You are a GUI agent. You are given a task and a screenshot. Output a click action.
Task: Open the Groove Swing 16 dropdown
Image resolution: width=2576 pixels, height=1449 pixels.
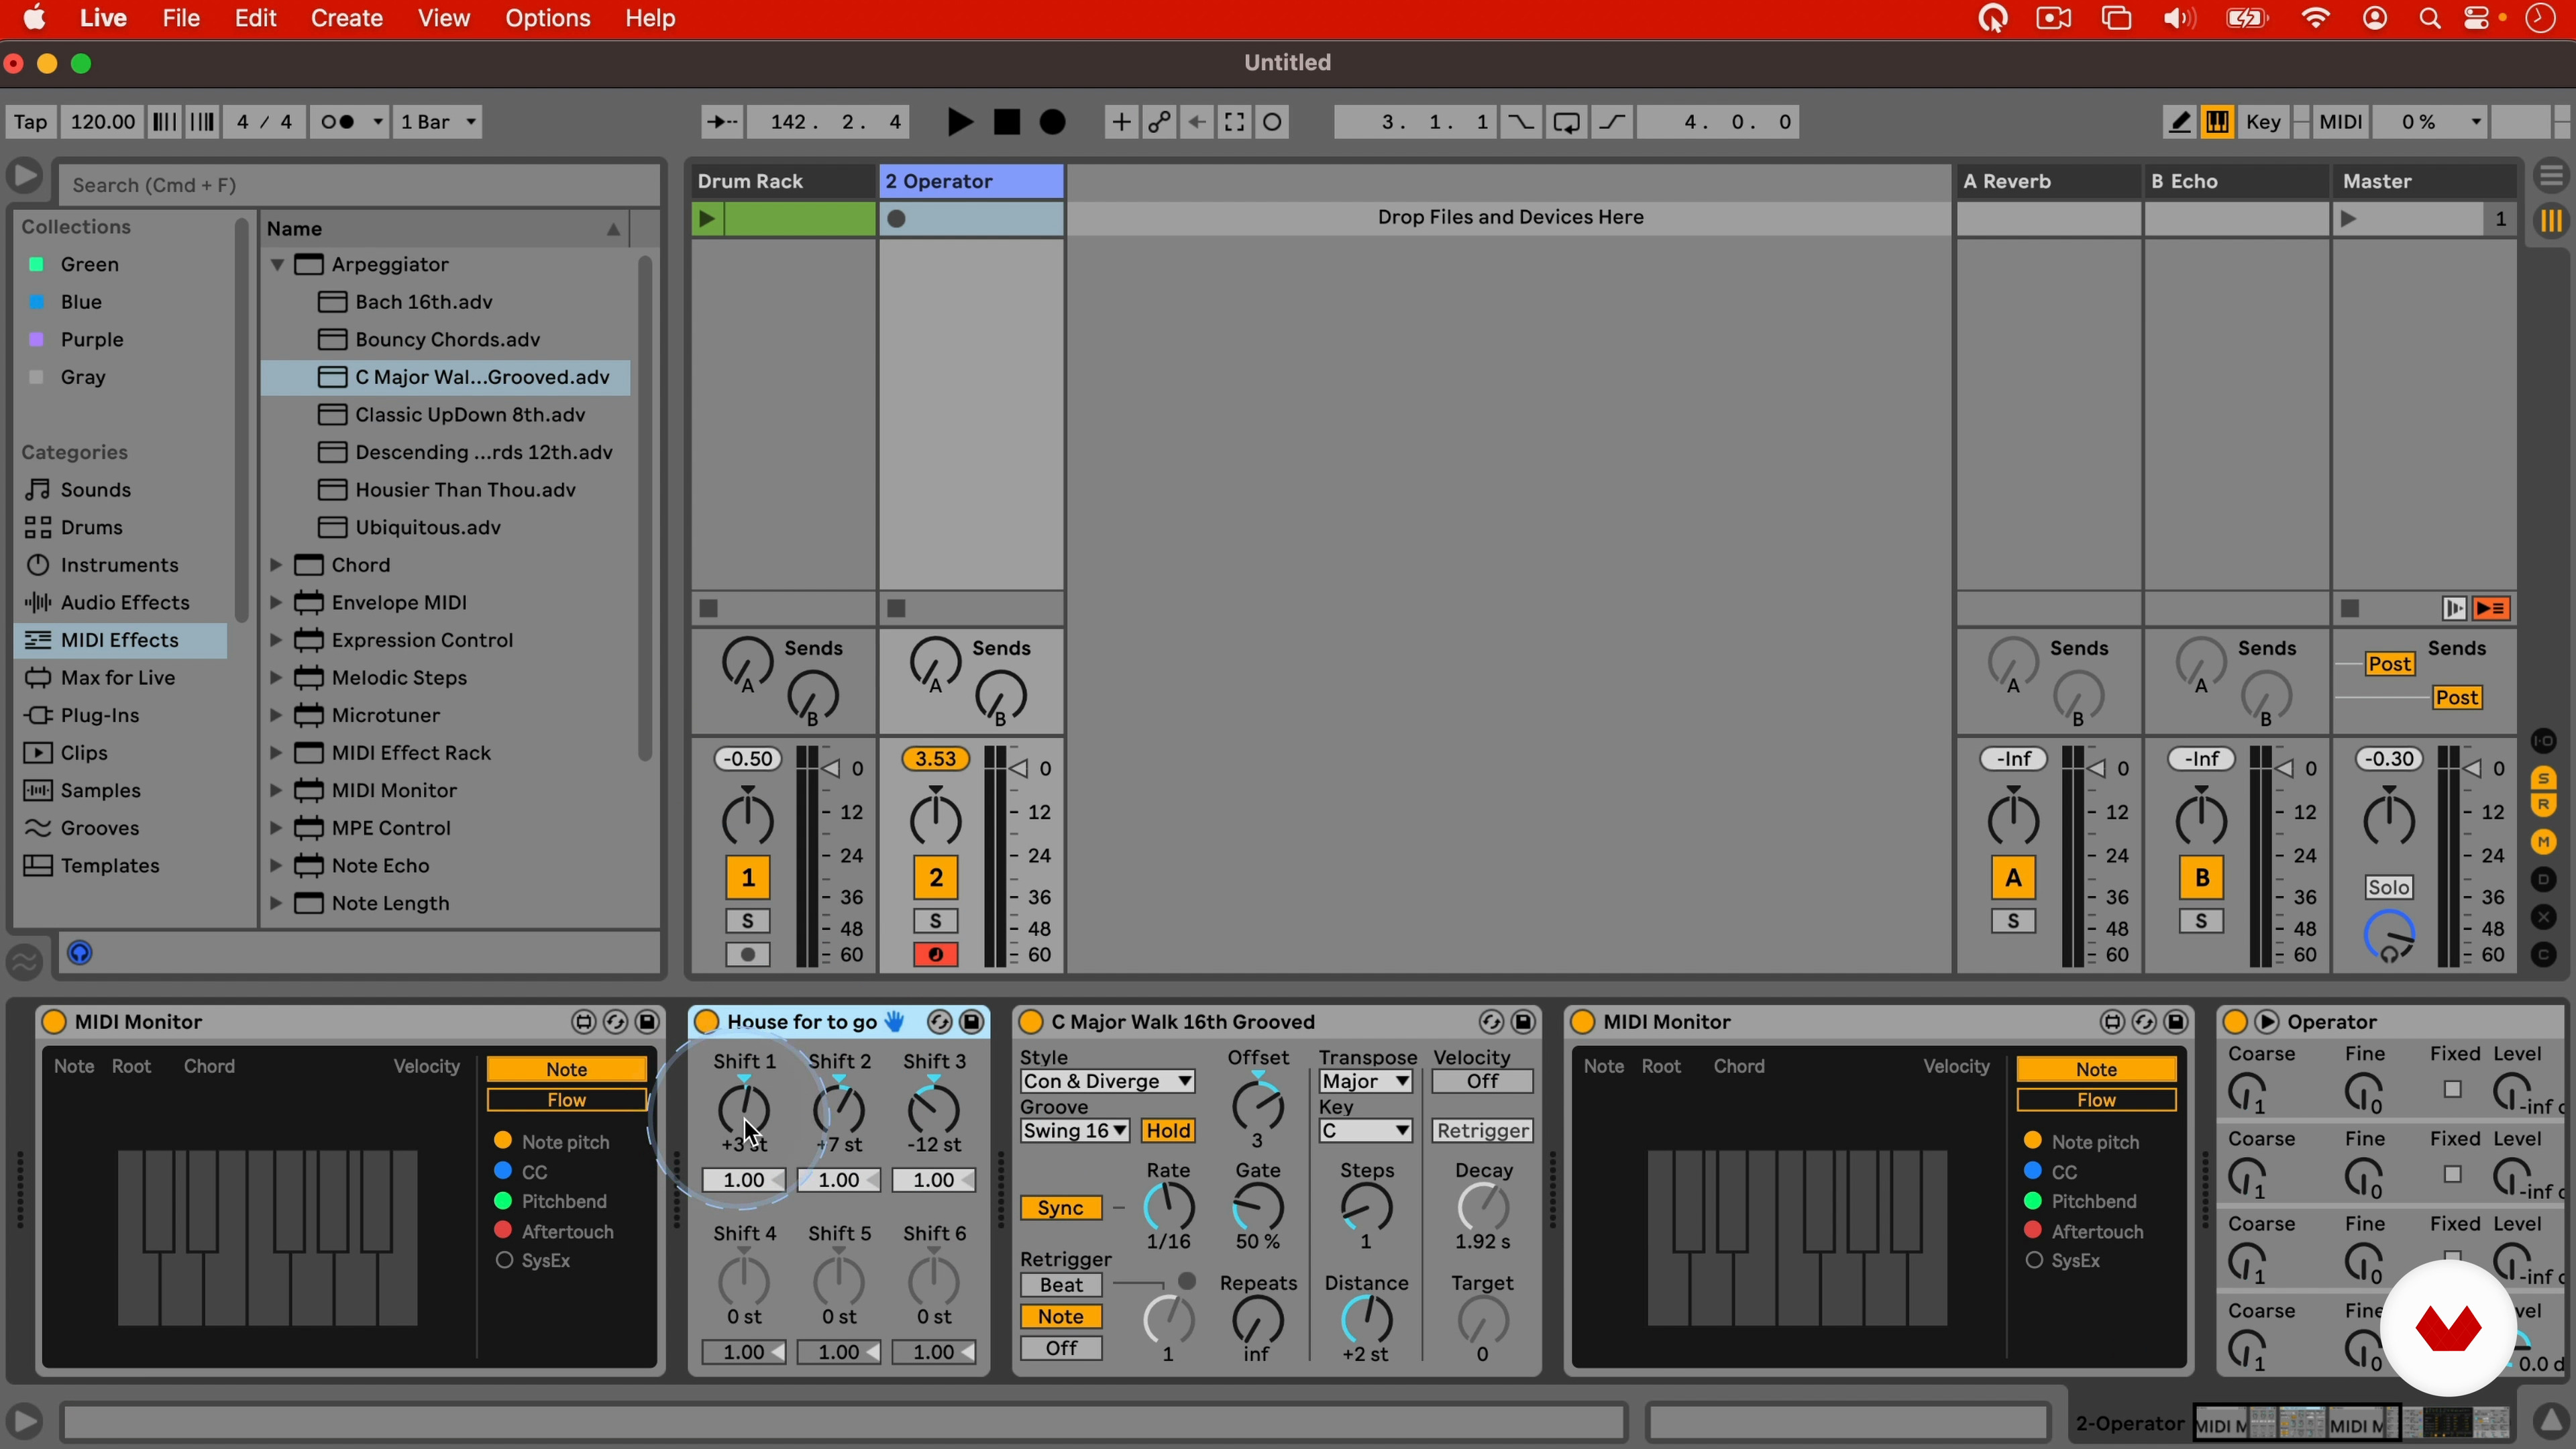click(x=1074, y=1131)
